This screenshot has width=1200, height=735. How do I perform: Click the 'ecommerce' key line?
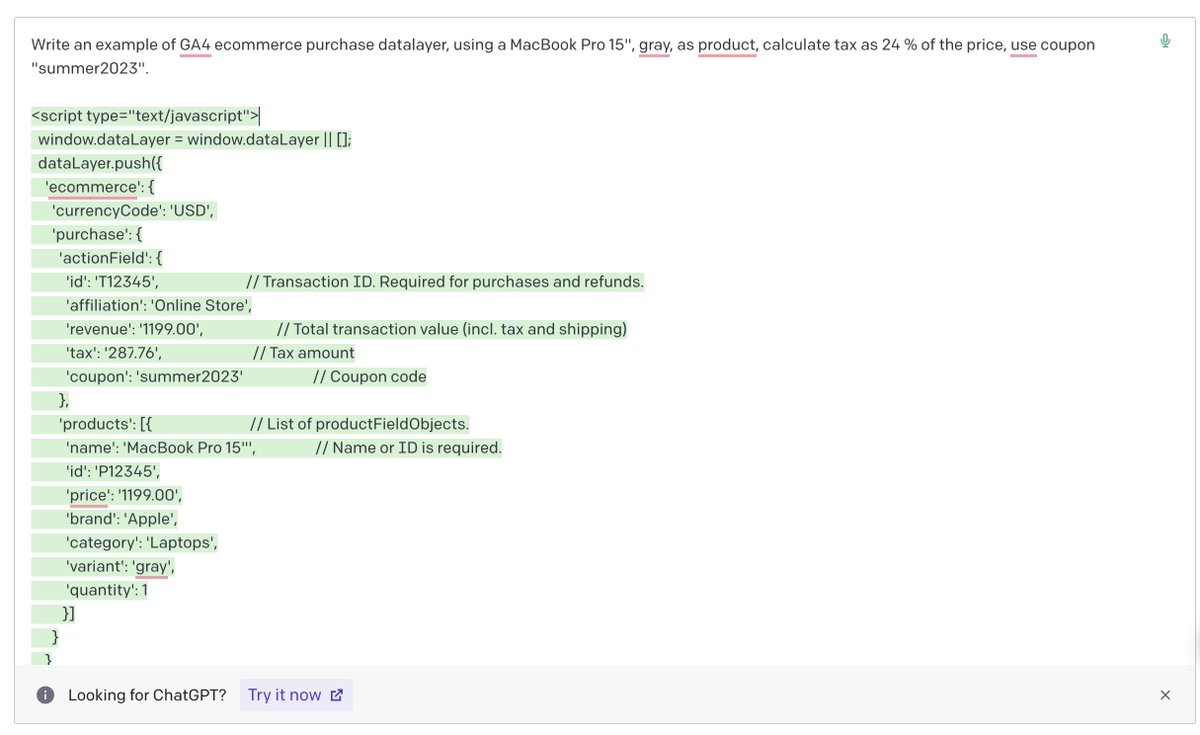pos(100,187)
